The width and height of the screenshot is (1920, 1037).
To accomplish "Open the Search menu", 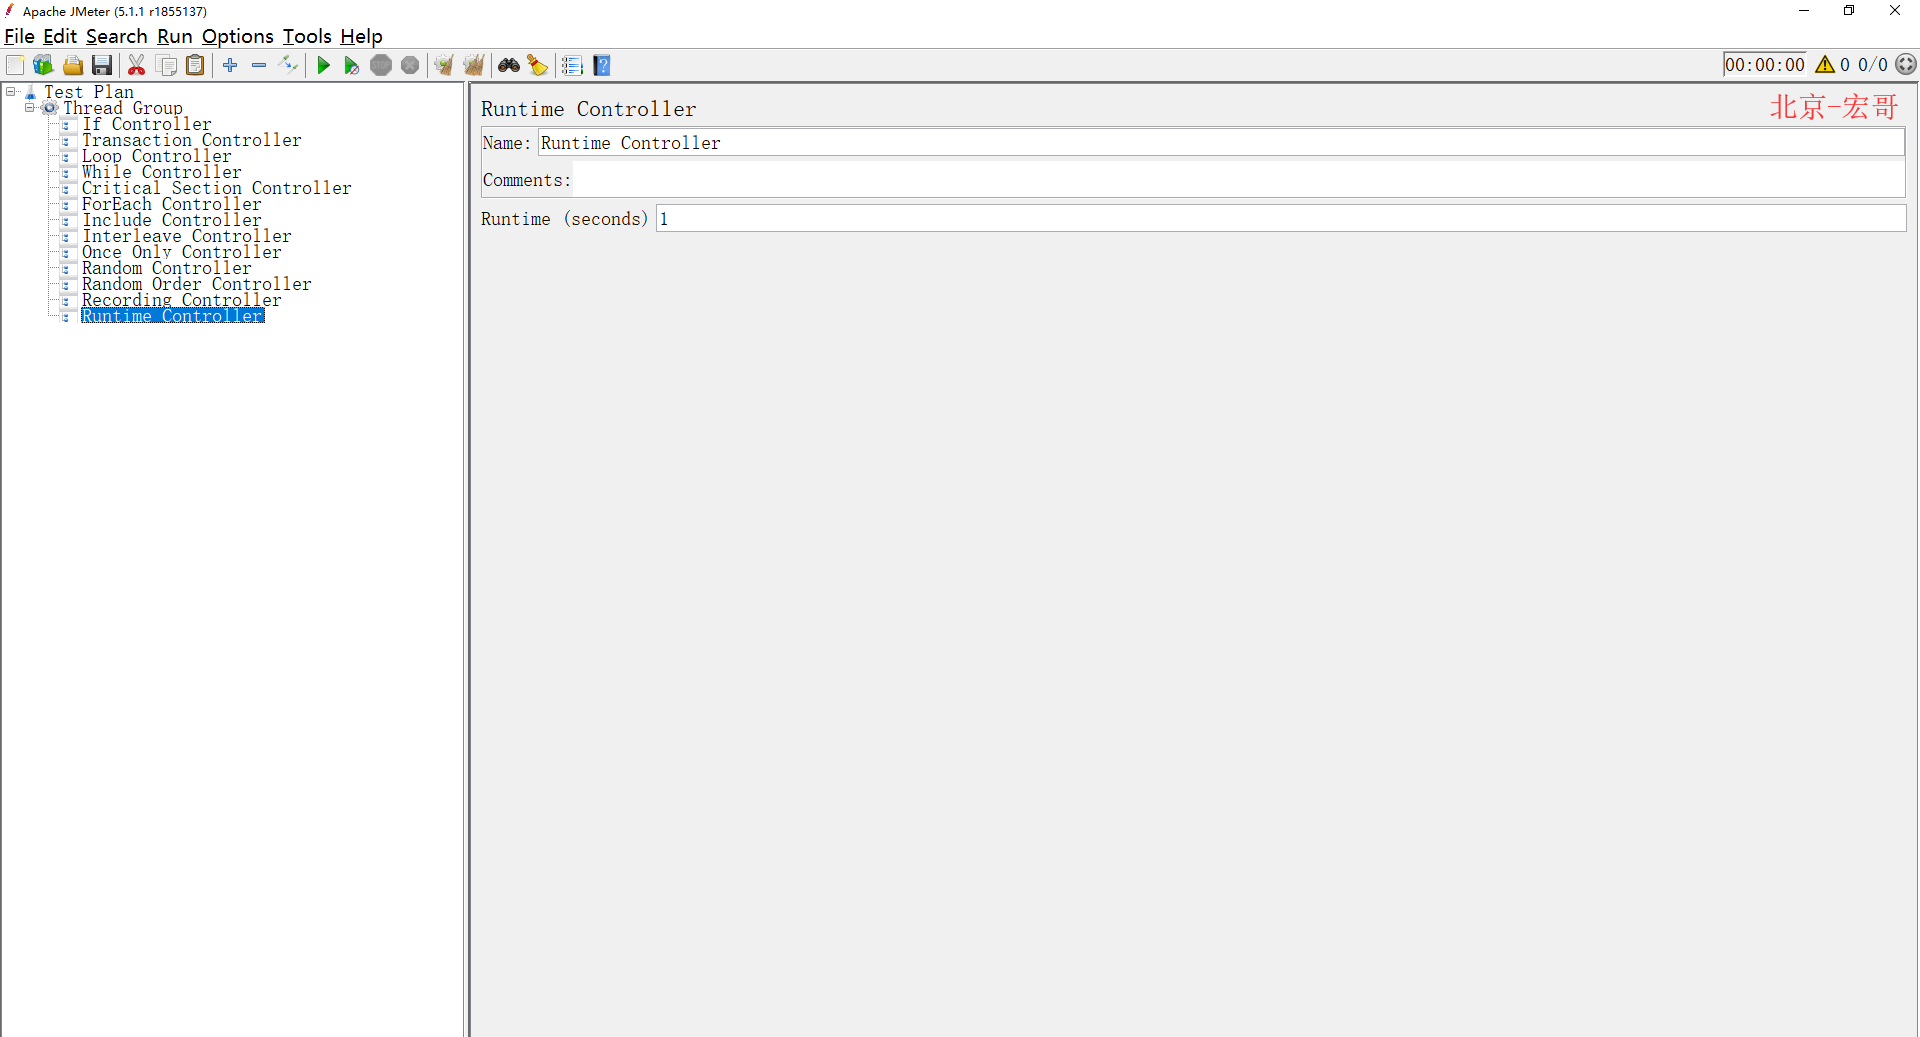I will click(x=117, y=36).
